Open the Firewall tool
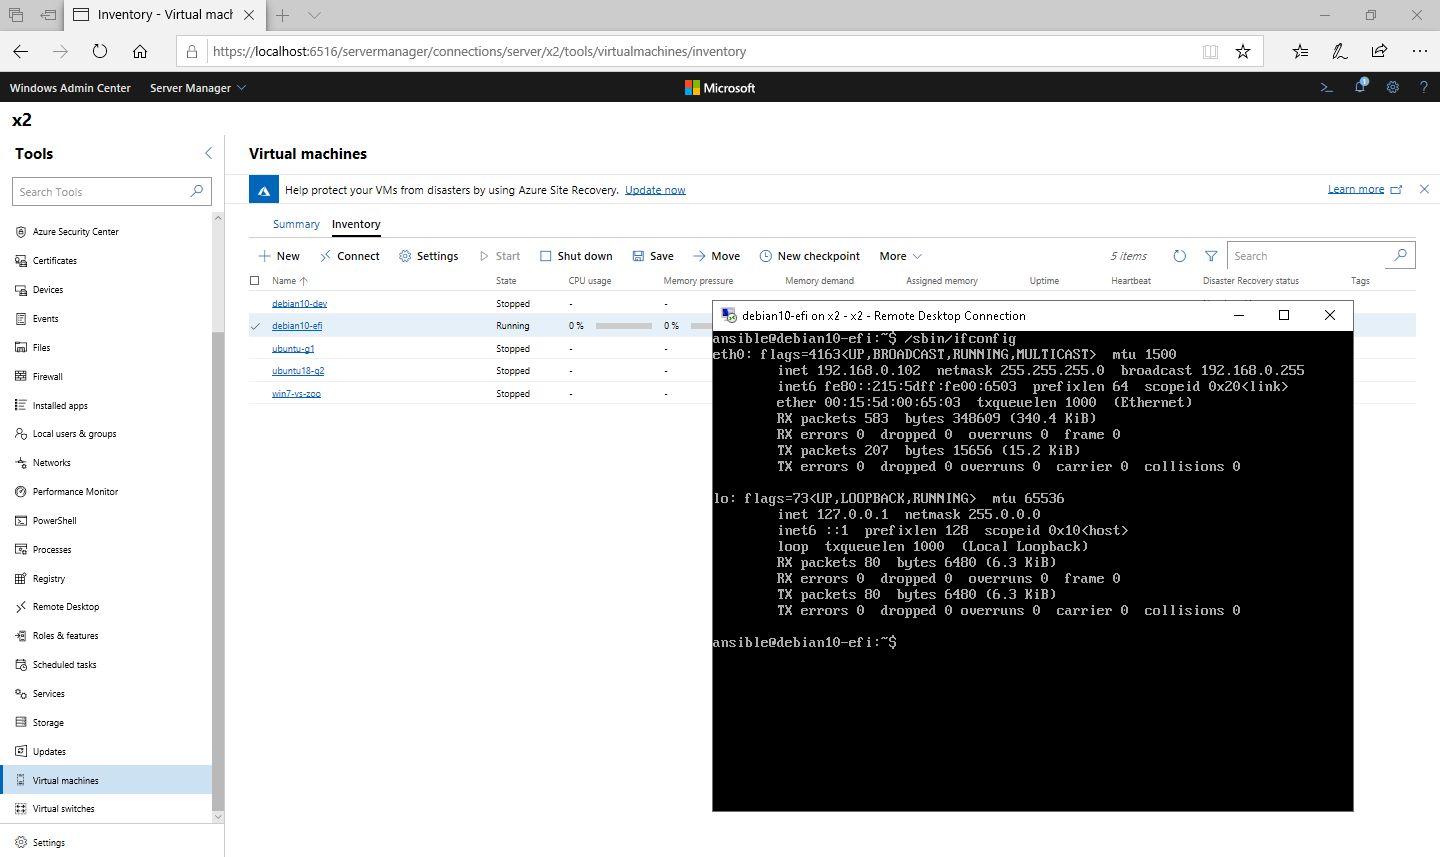This screenshot has height=857, width=1440. click(x=47, y=377)
